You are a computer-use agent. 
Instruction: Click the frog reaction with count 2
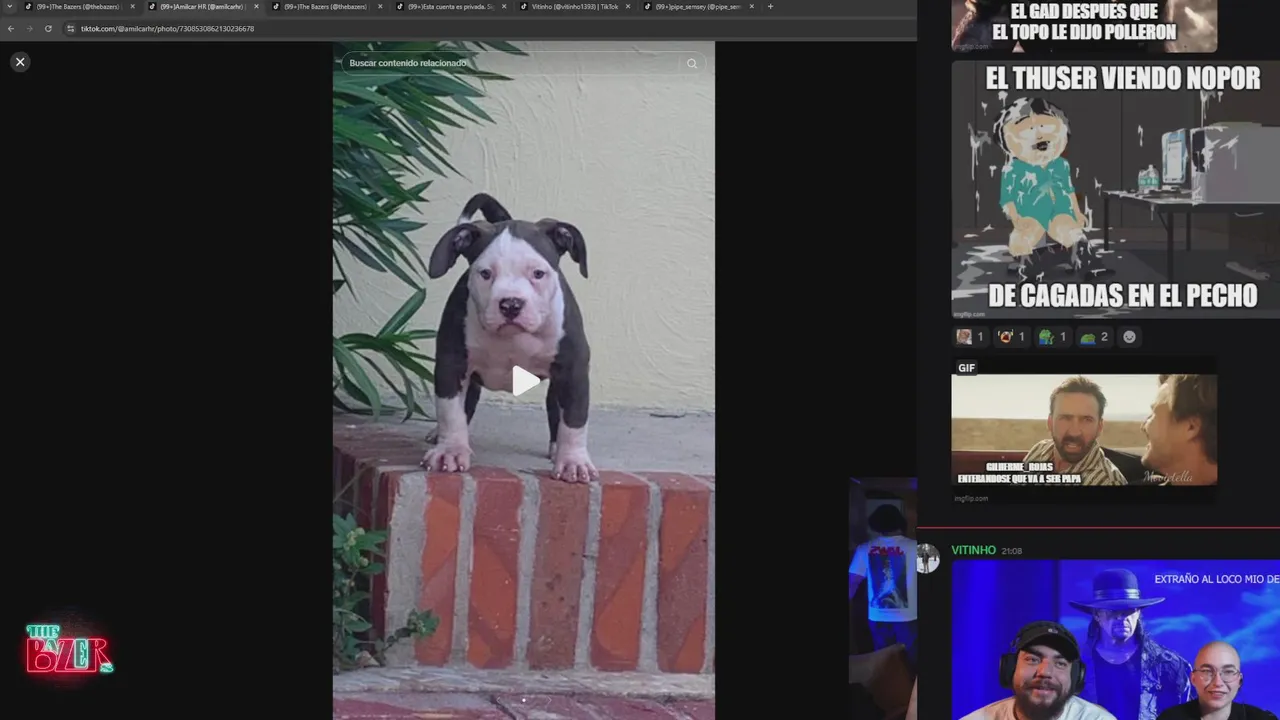1094,337
